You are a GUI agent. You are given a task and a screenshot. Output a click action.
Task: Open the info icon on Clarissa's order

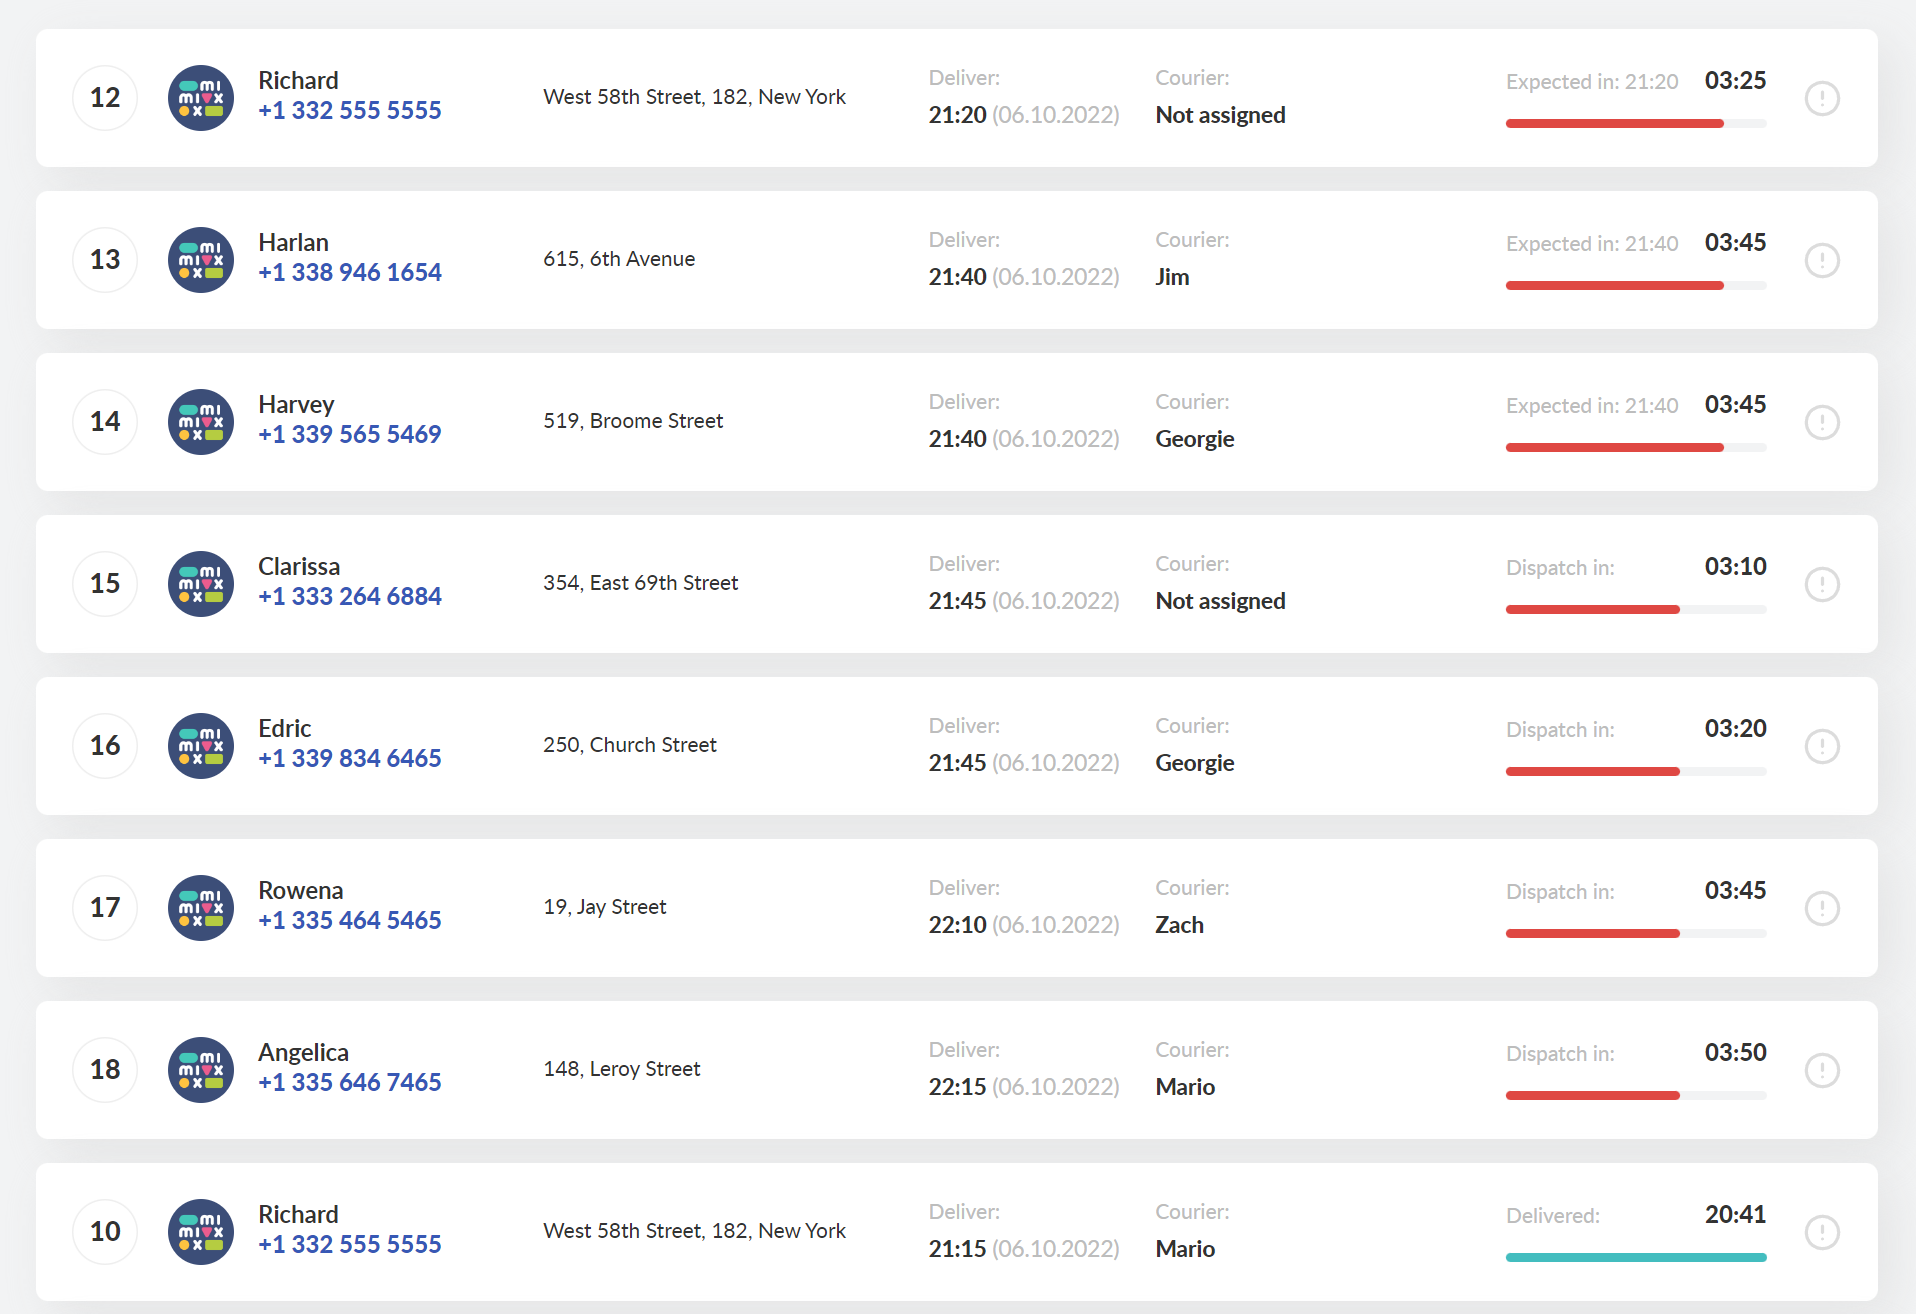point(1822,584)
